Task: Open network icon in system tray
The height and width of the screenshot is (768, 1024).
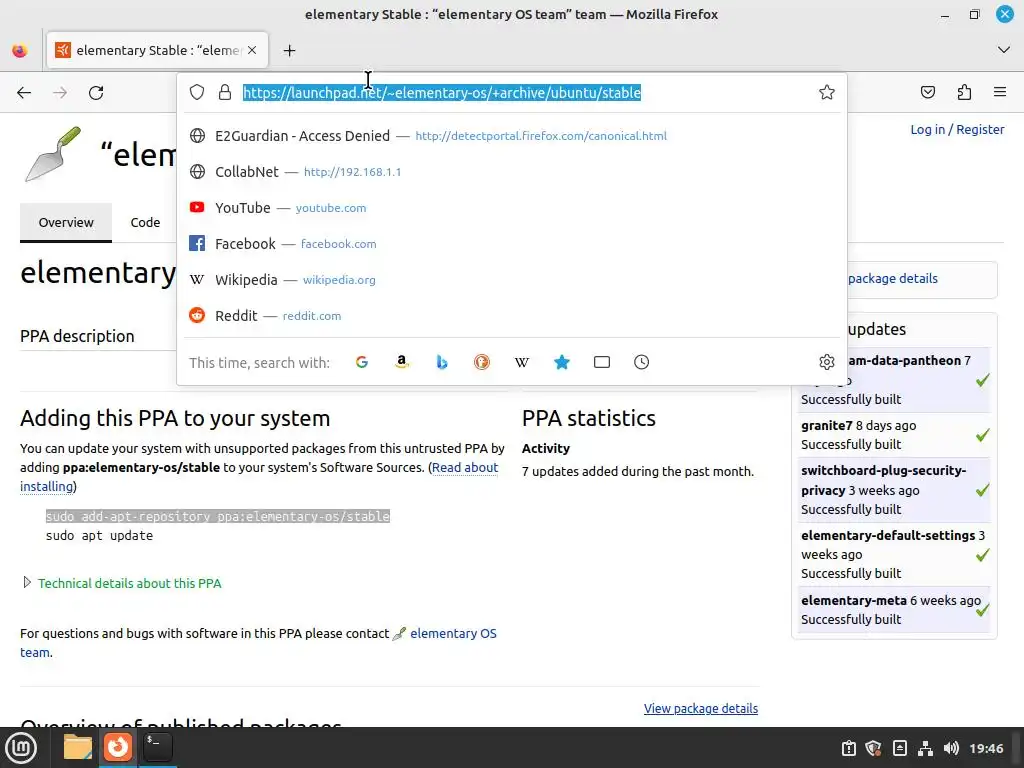Action: coord(925,748)
